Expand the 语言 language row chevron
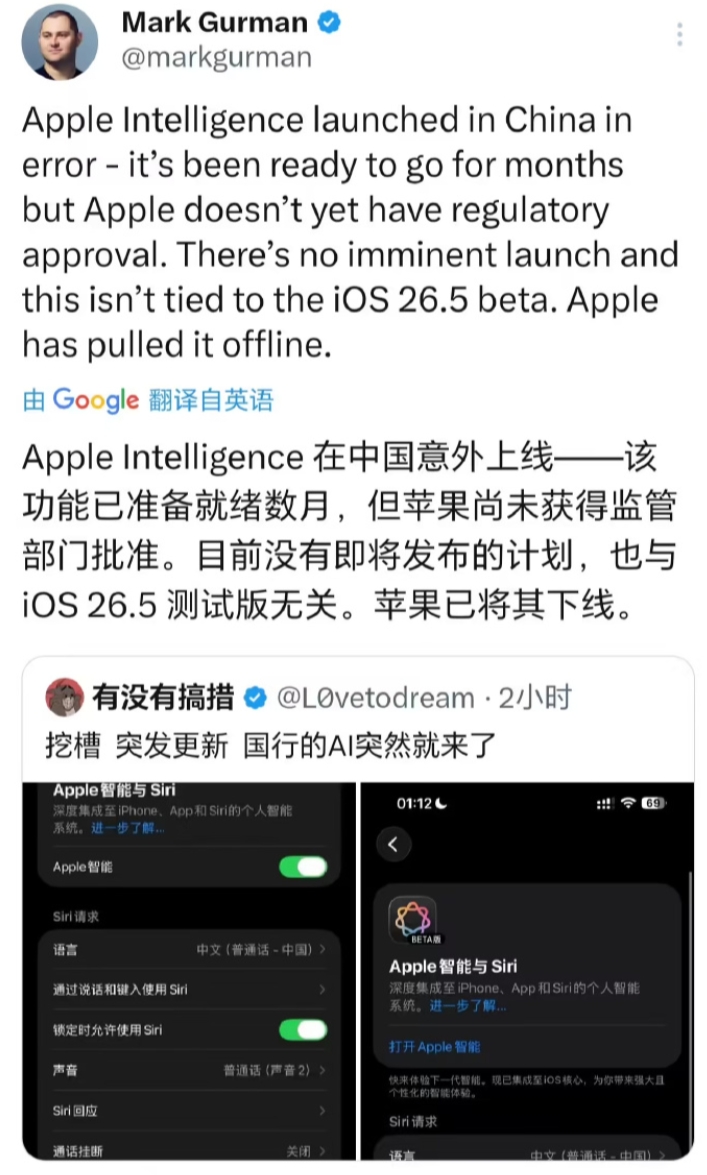 pos(322,949)
